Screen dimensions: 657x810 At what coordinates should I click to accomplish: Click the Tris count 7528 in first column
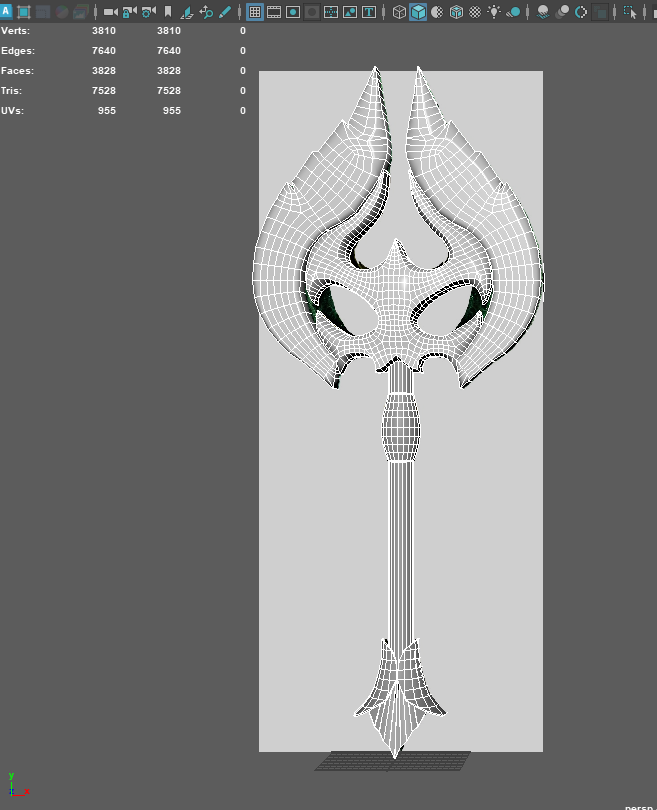[104, 90]
